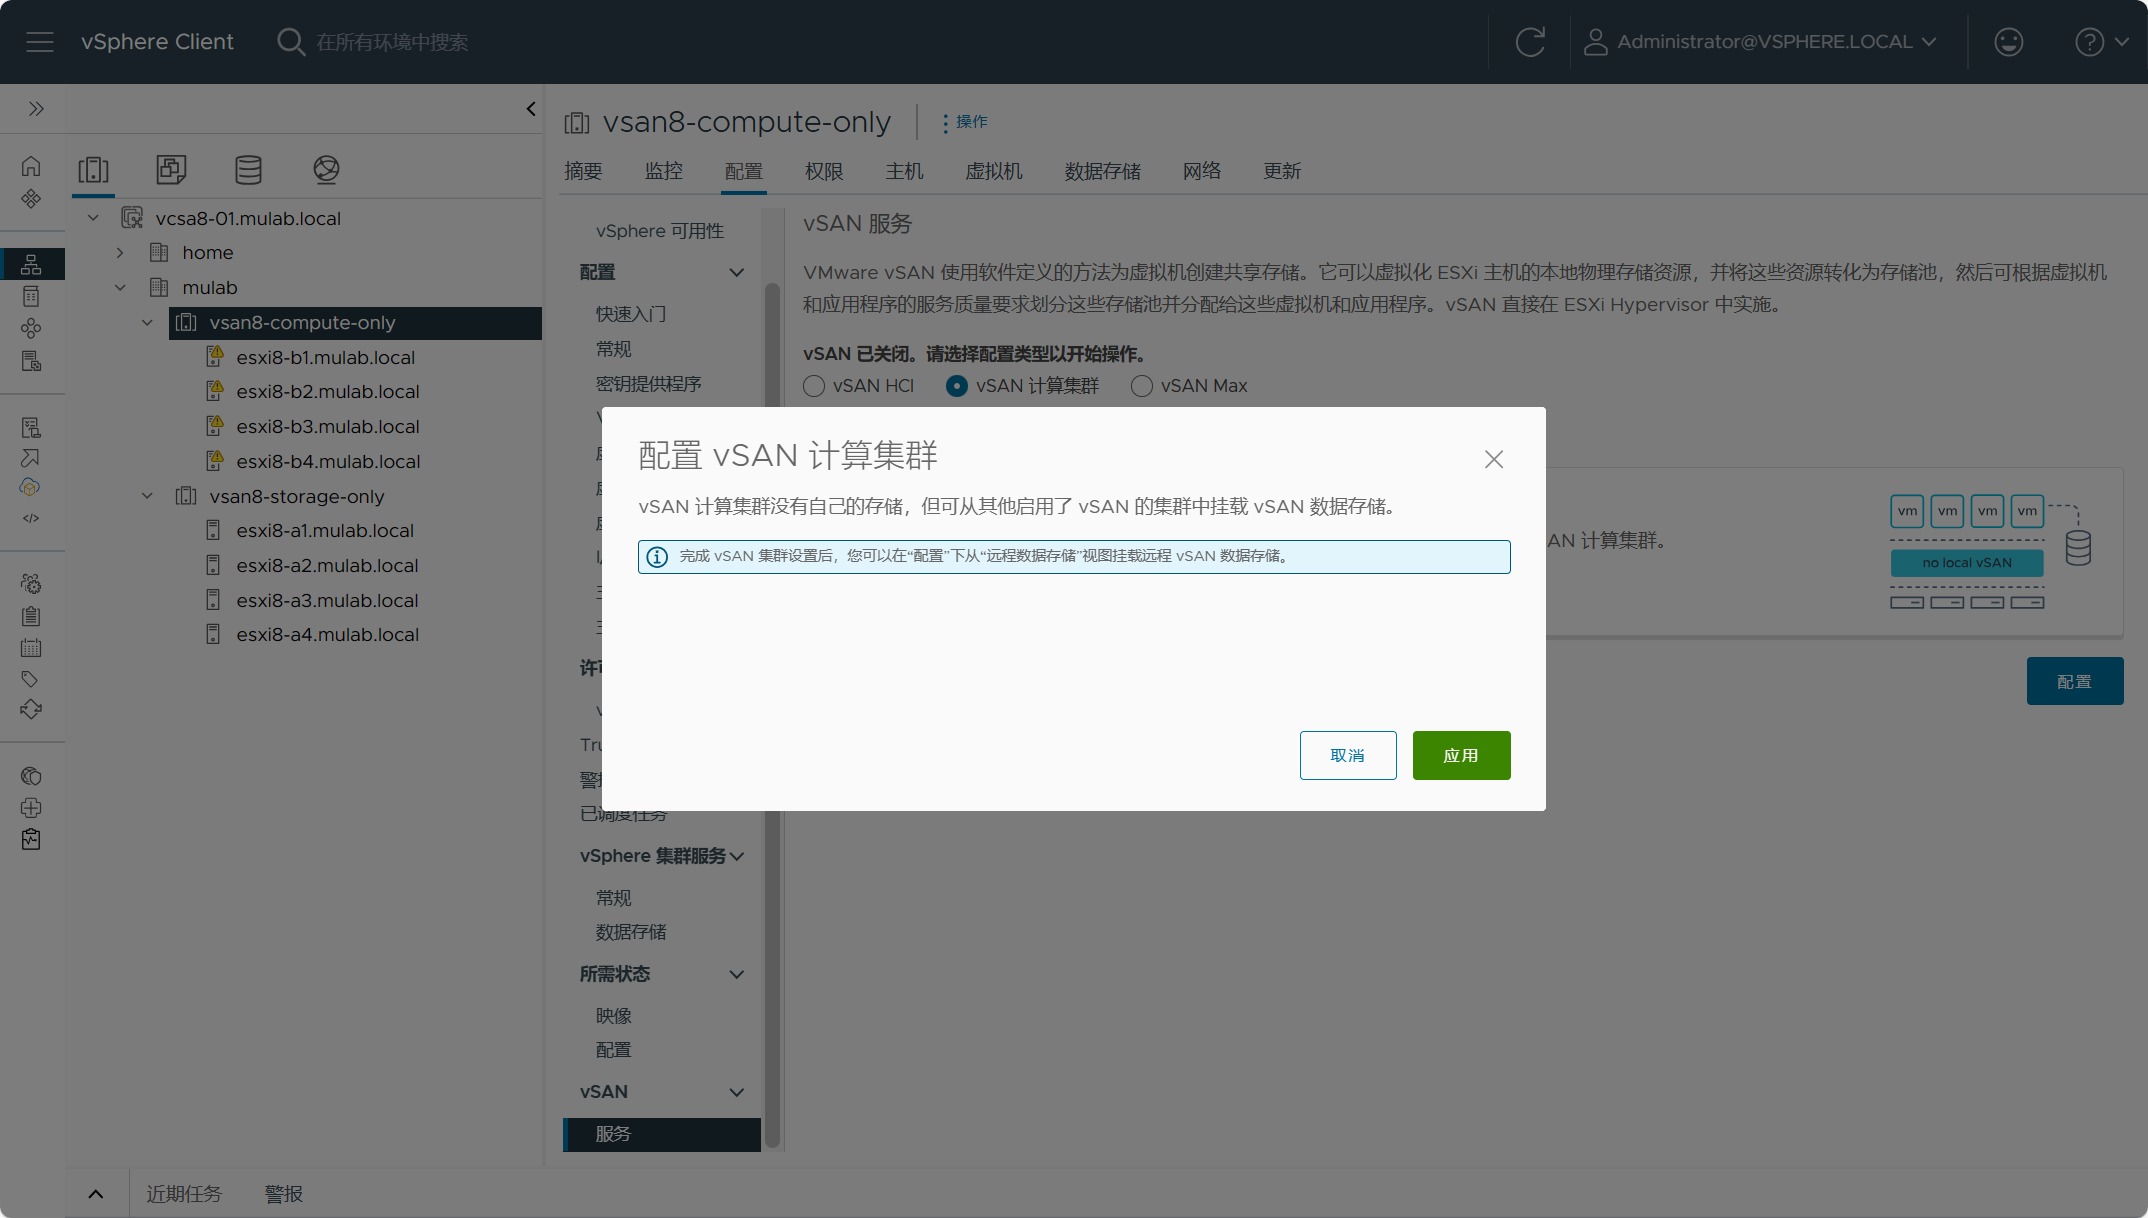Open the Events calendar rail icon
Image resolution: width=2148 pixels, height=1218 pixels.
tap(31, 648)
